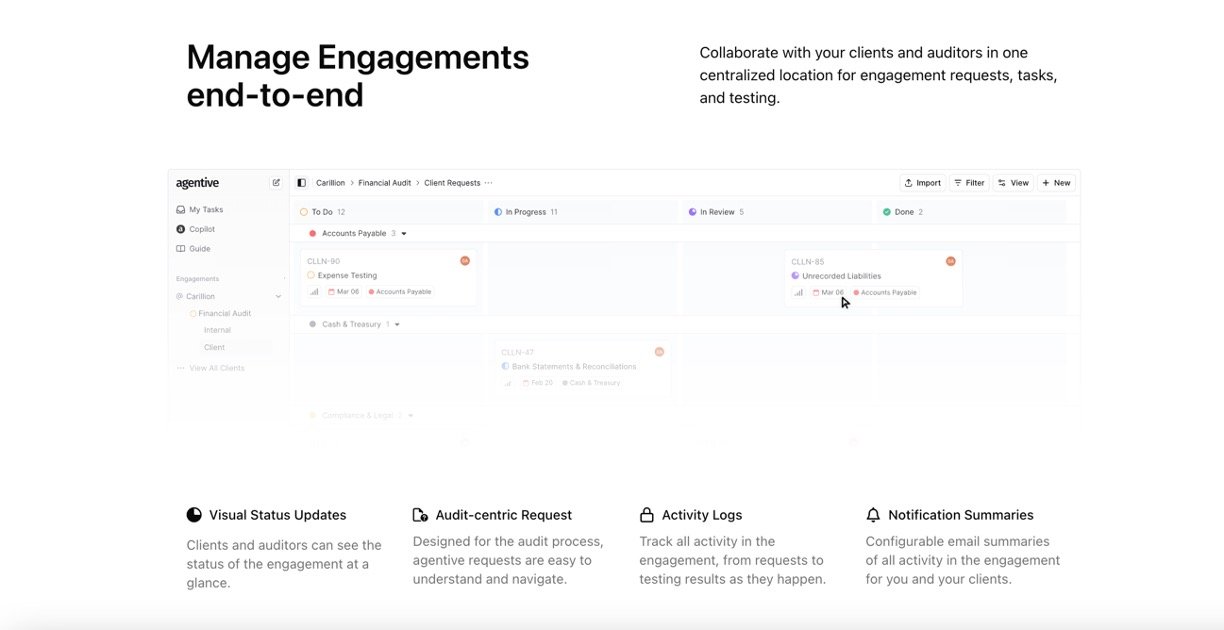Click the Mar 06 date on Unrecorded Liabilities
Viewport: 1224px width, 630px height.
pos(828,293)
